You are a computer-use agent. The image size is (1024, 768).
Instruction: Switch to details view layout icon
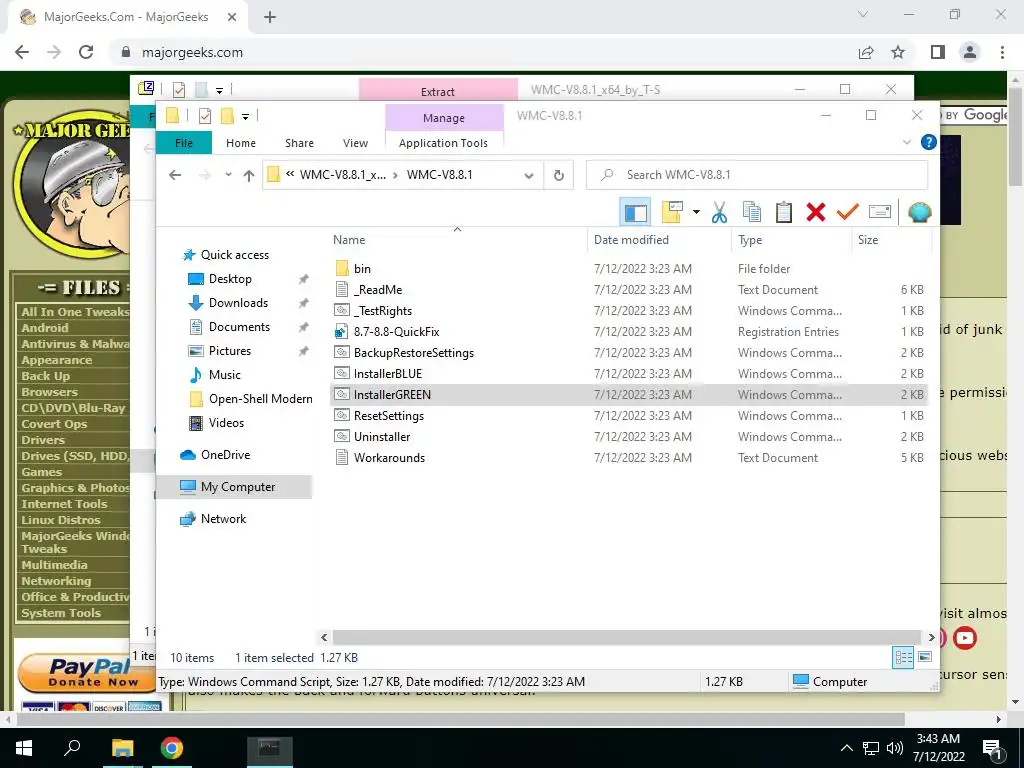tap(903, 658)
